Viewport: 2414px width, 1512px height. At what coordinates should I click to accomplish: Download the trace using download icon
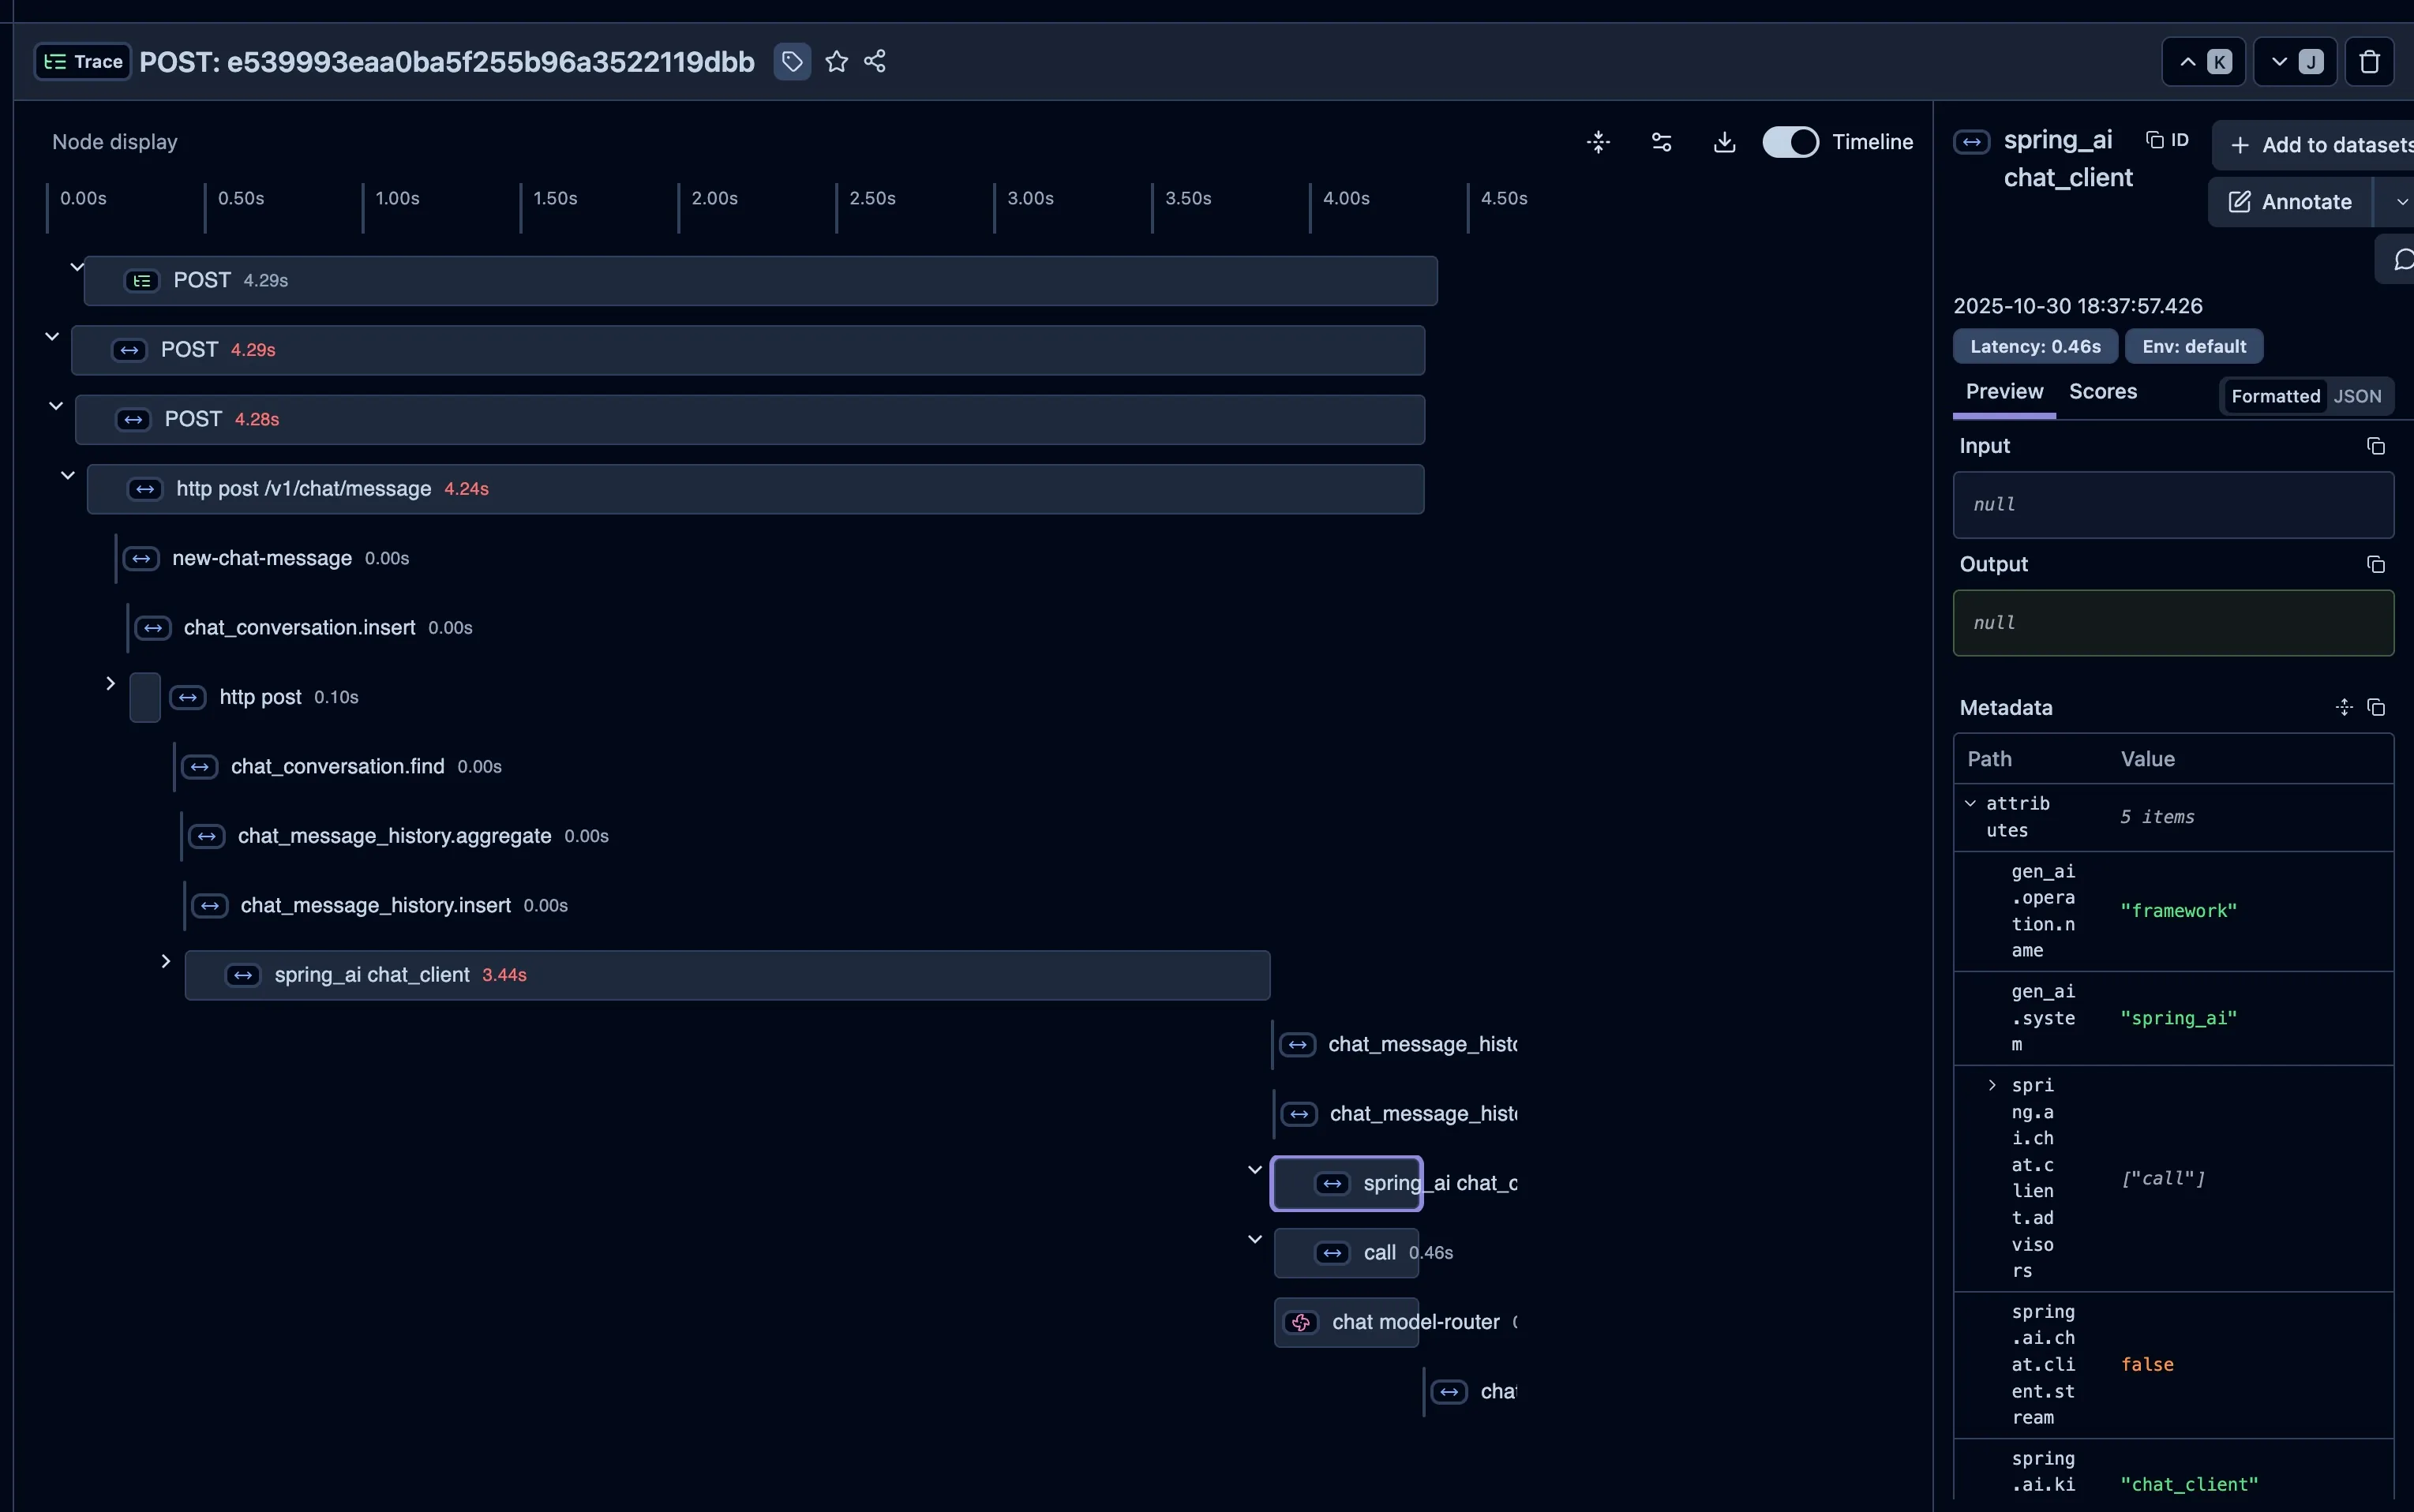[x=1724, y=142]
